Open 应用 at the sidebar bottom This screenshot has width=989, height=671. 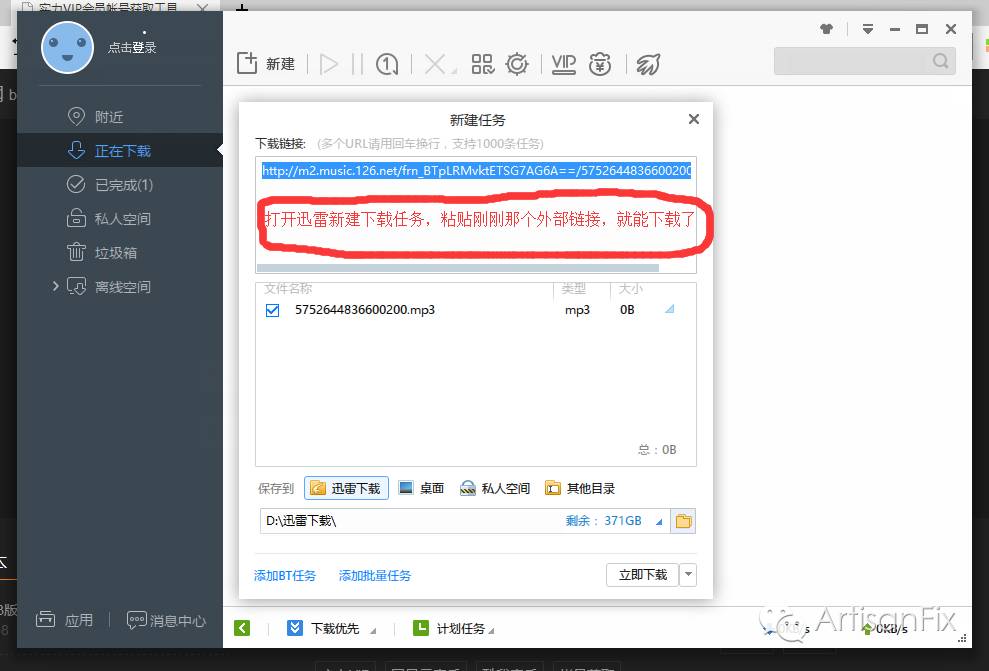pyautogui.click(x=64, y=620)
